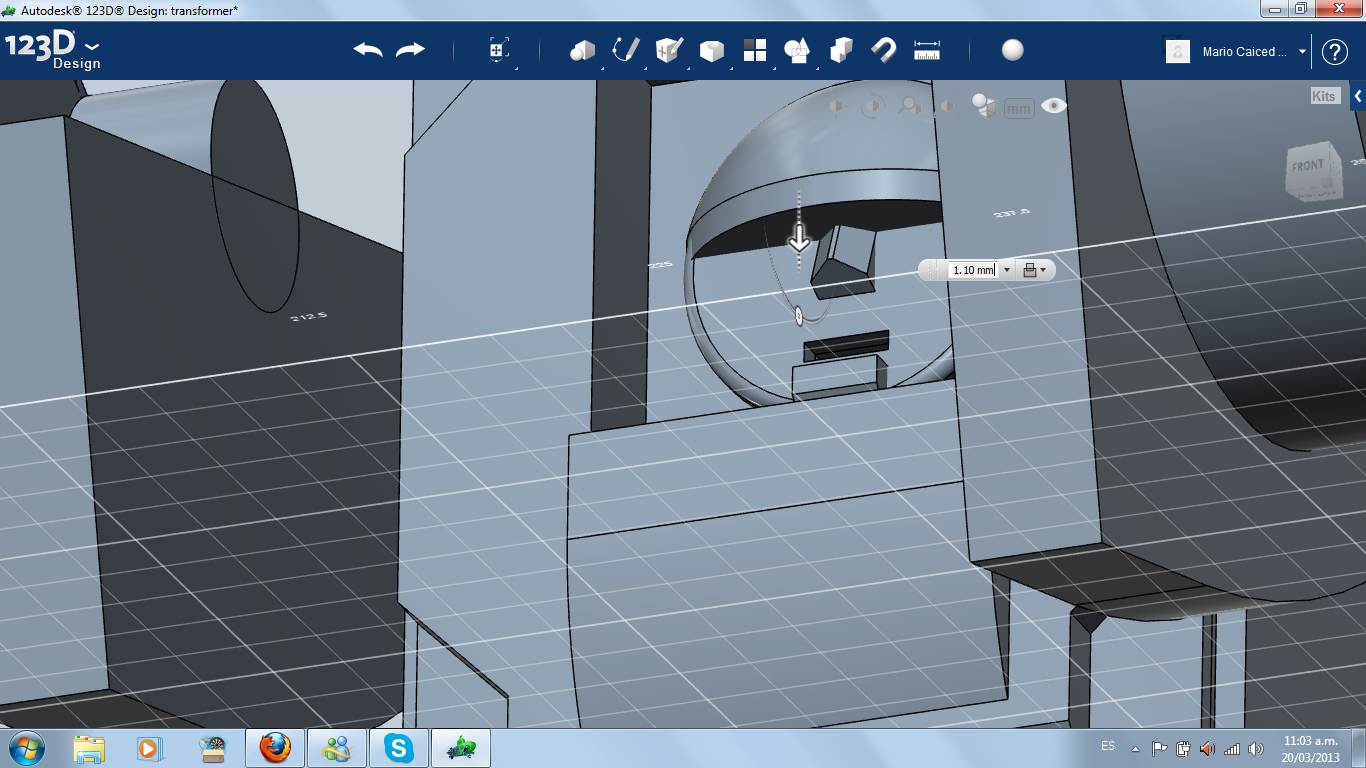Open the Construct tools

click(x=668, y=50)
